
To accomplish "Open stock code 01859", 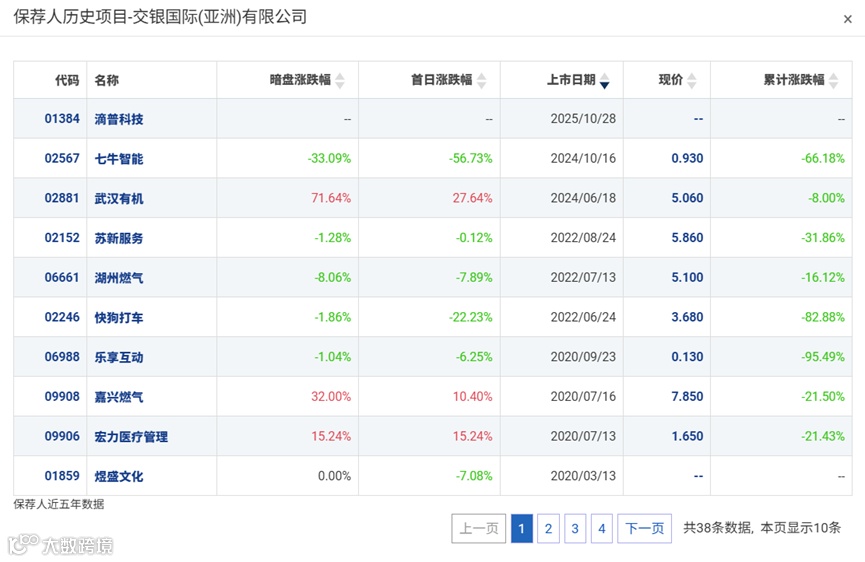I will [x=62, y=476].
